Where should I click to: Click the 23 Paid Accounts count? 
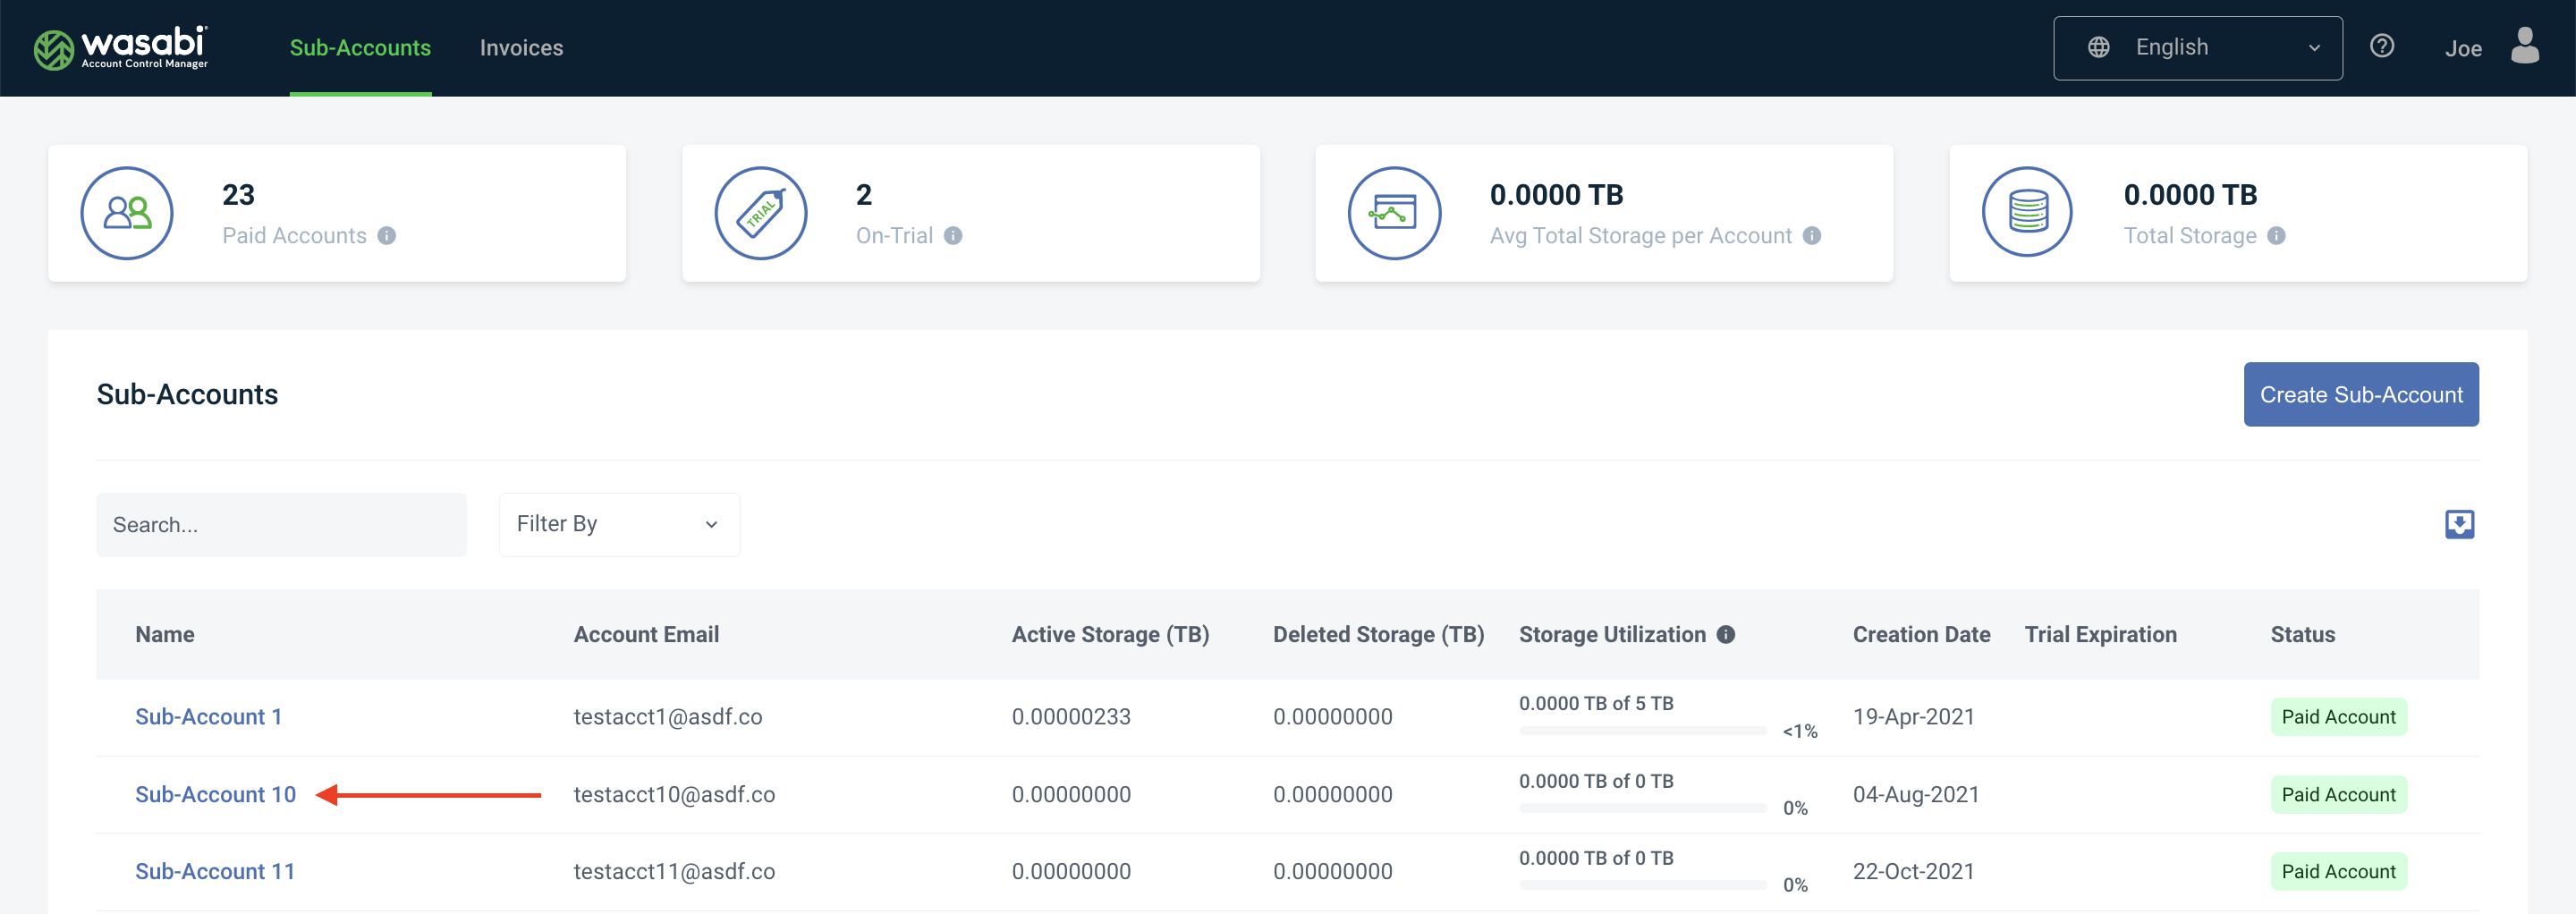(238, 194)
